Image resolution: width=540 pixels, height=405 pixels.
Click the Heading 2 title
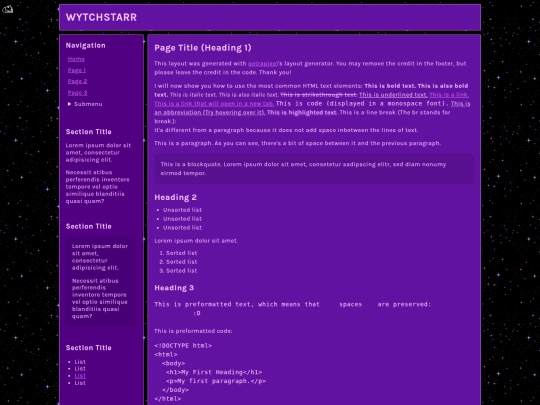175,197
